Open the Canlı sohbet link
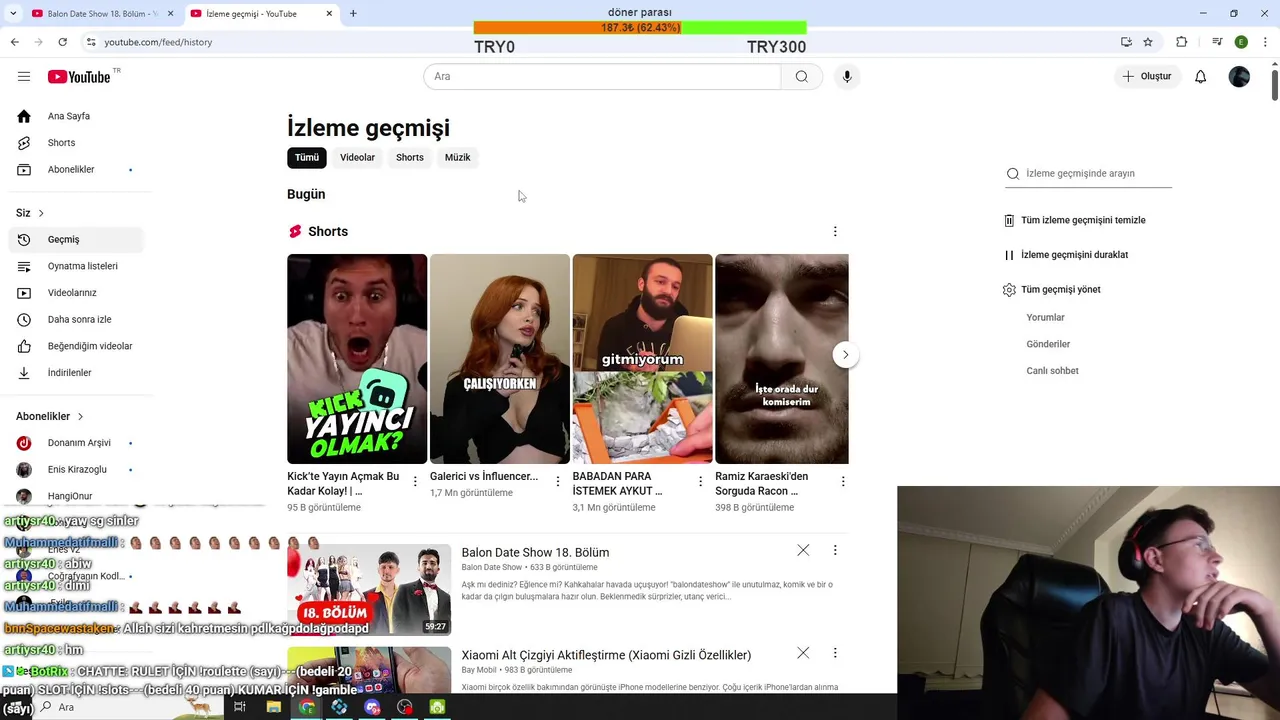This screenshot has width=1280, height=720. [x=1052, y=371]
